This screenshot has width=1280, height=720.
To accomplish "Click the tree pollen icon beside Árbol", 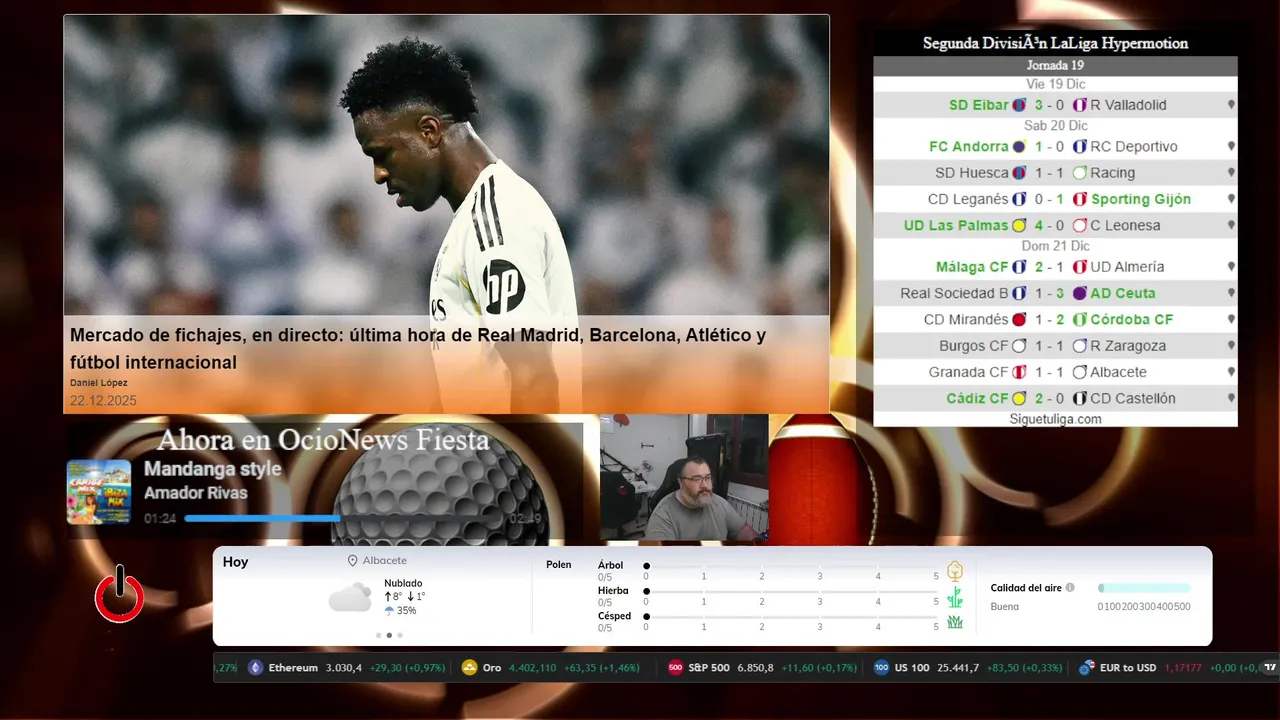I will coord(955,571).
